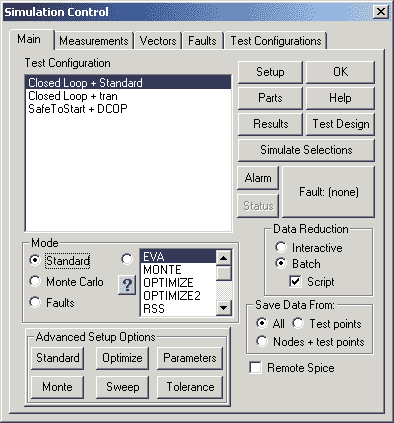Click the Help button
The height and width of the screenshot is (423, 394).
340,98
